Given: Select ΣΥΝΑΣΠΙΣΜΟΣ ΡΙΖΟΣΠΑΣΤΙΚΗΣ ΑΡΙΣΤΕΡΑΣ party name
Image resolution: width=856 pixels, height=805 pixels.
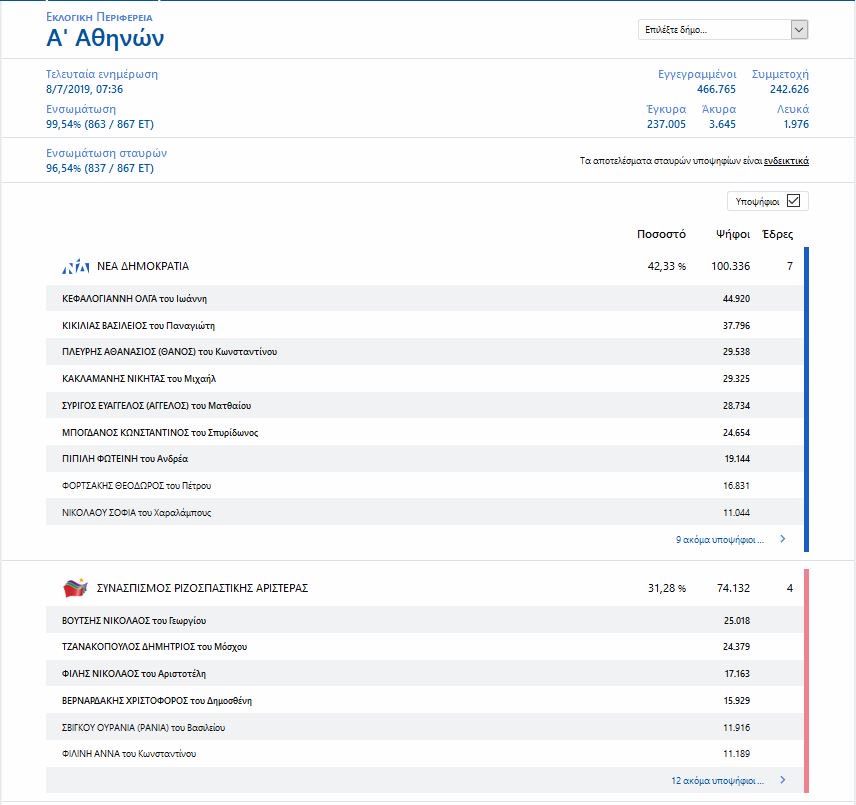Looking at the screenshot, I should pyautogui.click(x=203, y=588).
